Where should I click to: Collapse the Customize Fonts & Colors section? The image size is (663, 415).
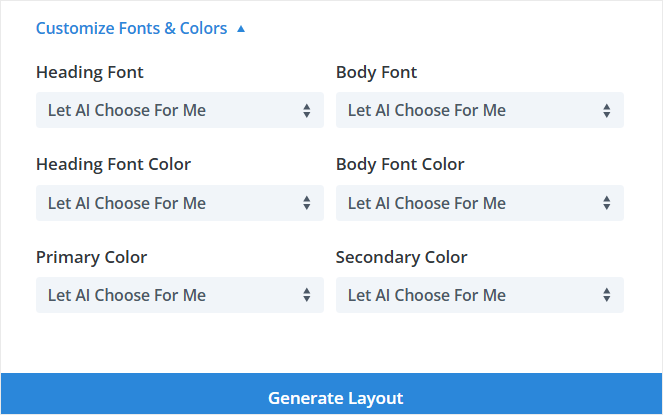tap(140, 28)
